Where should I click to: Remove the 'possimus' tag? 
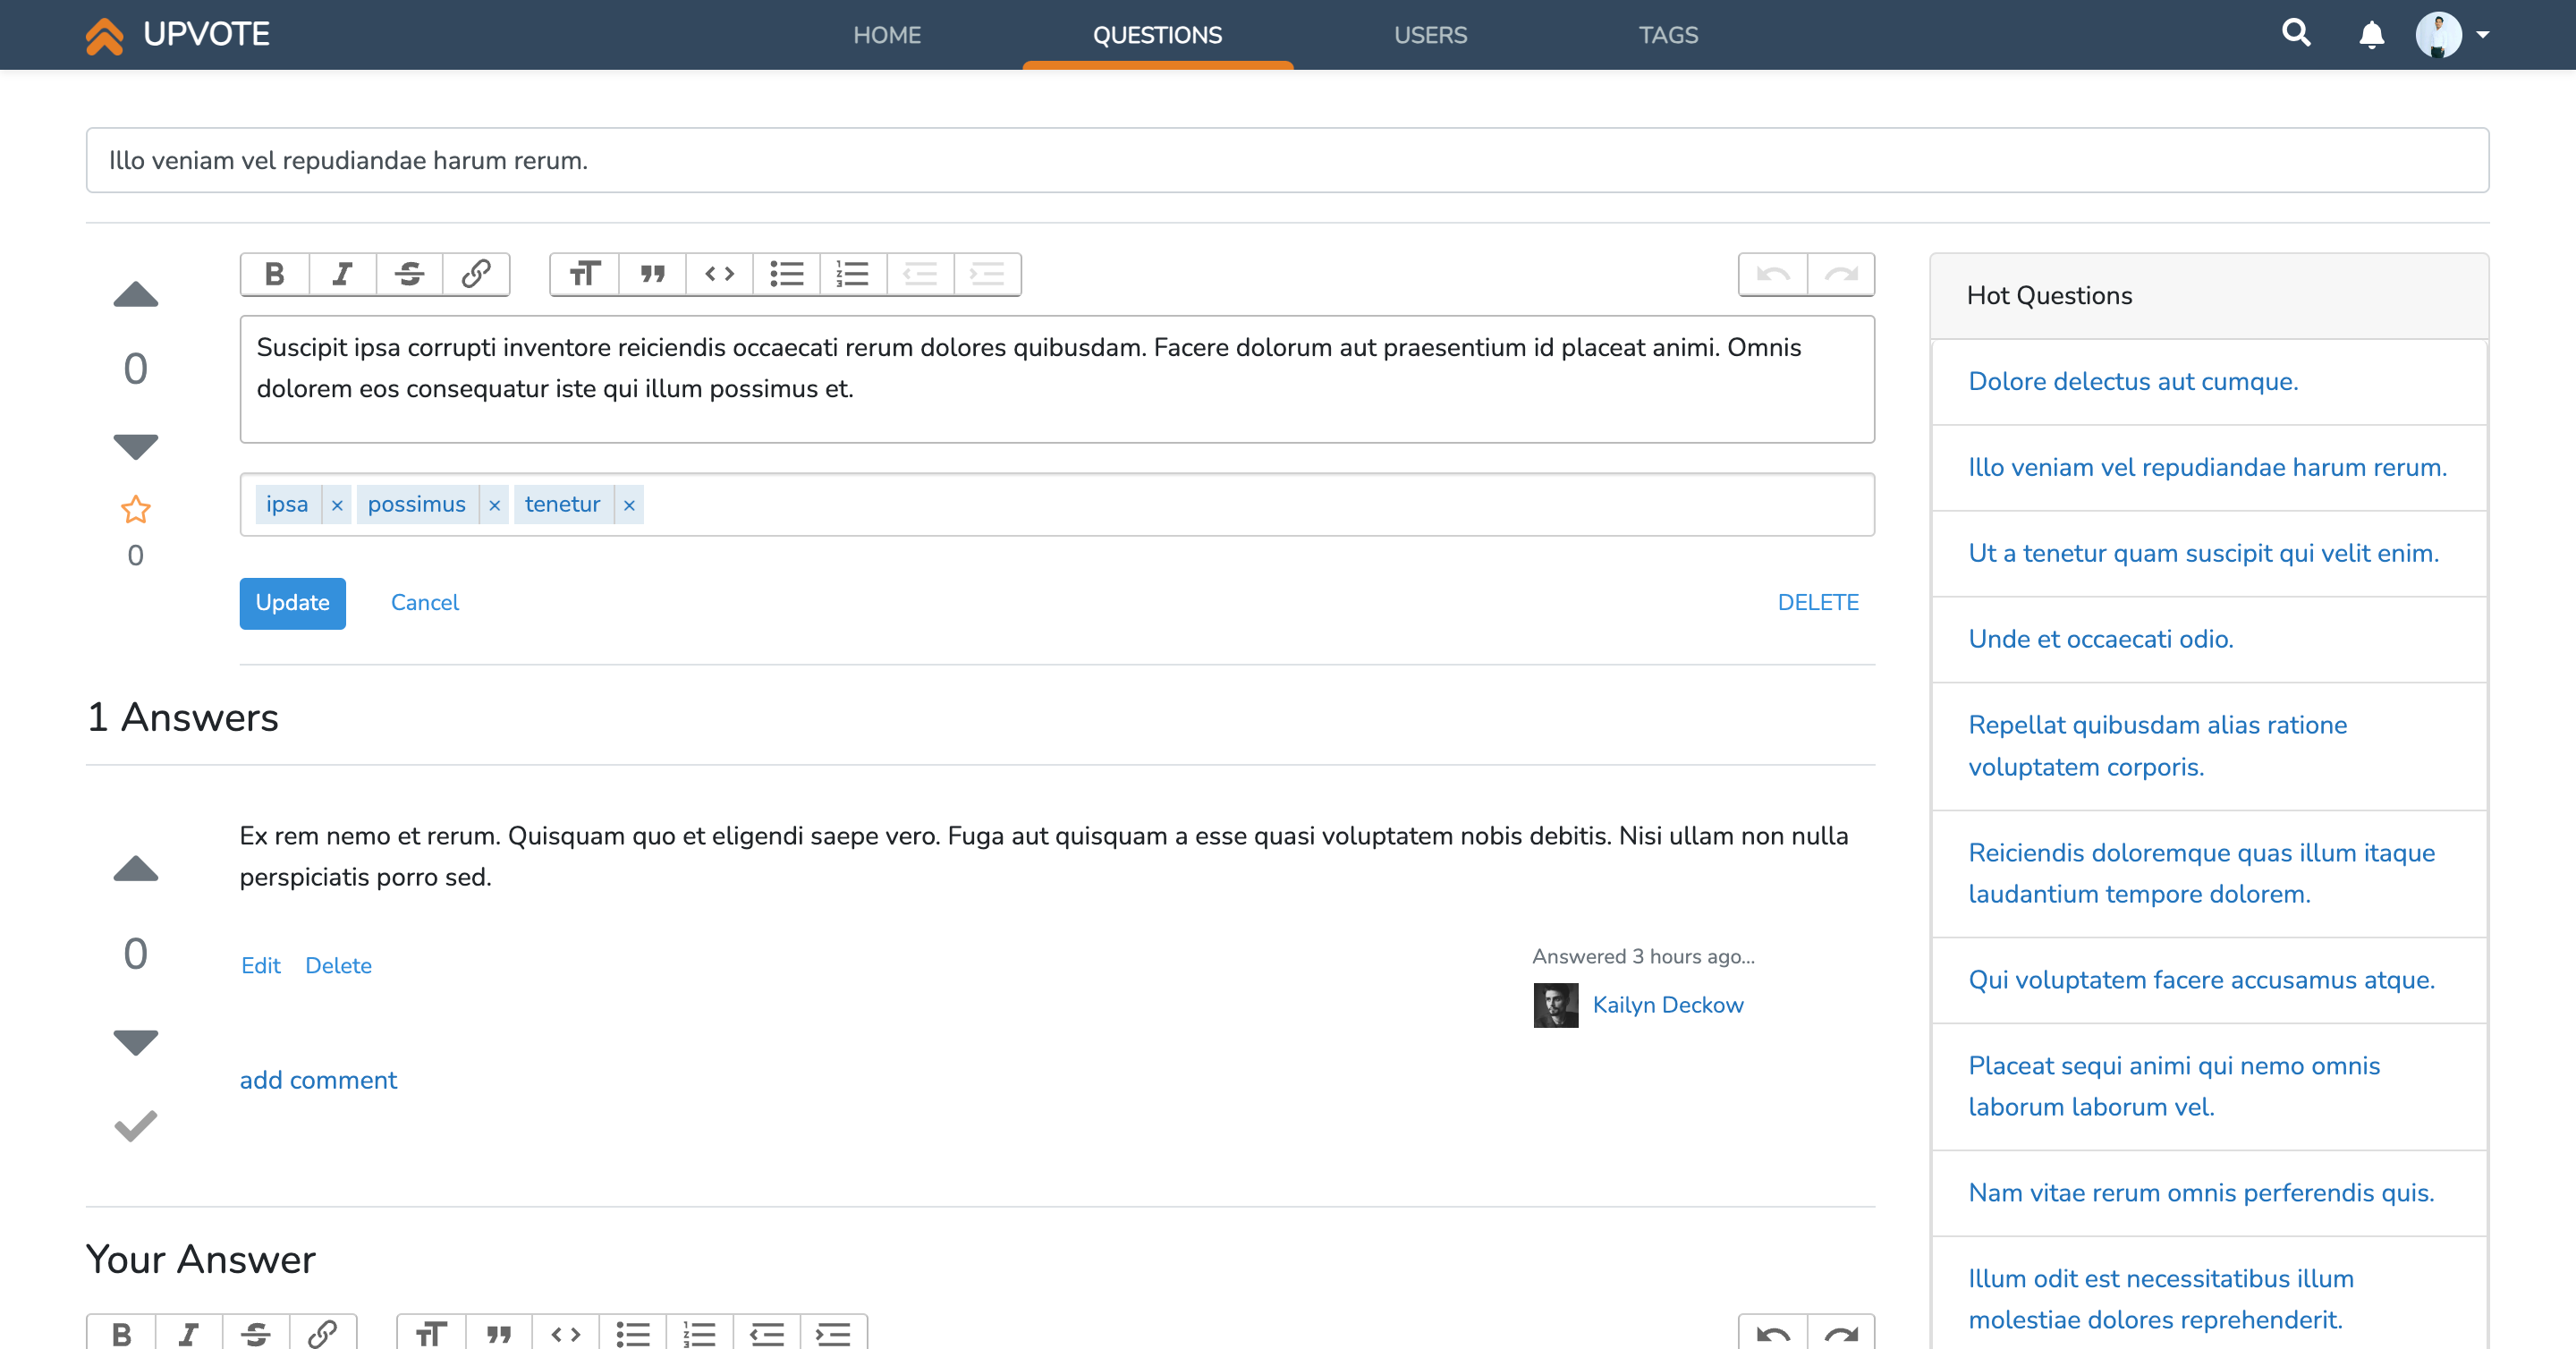(494, 505)
